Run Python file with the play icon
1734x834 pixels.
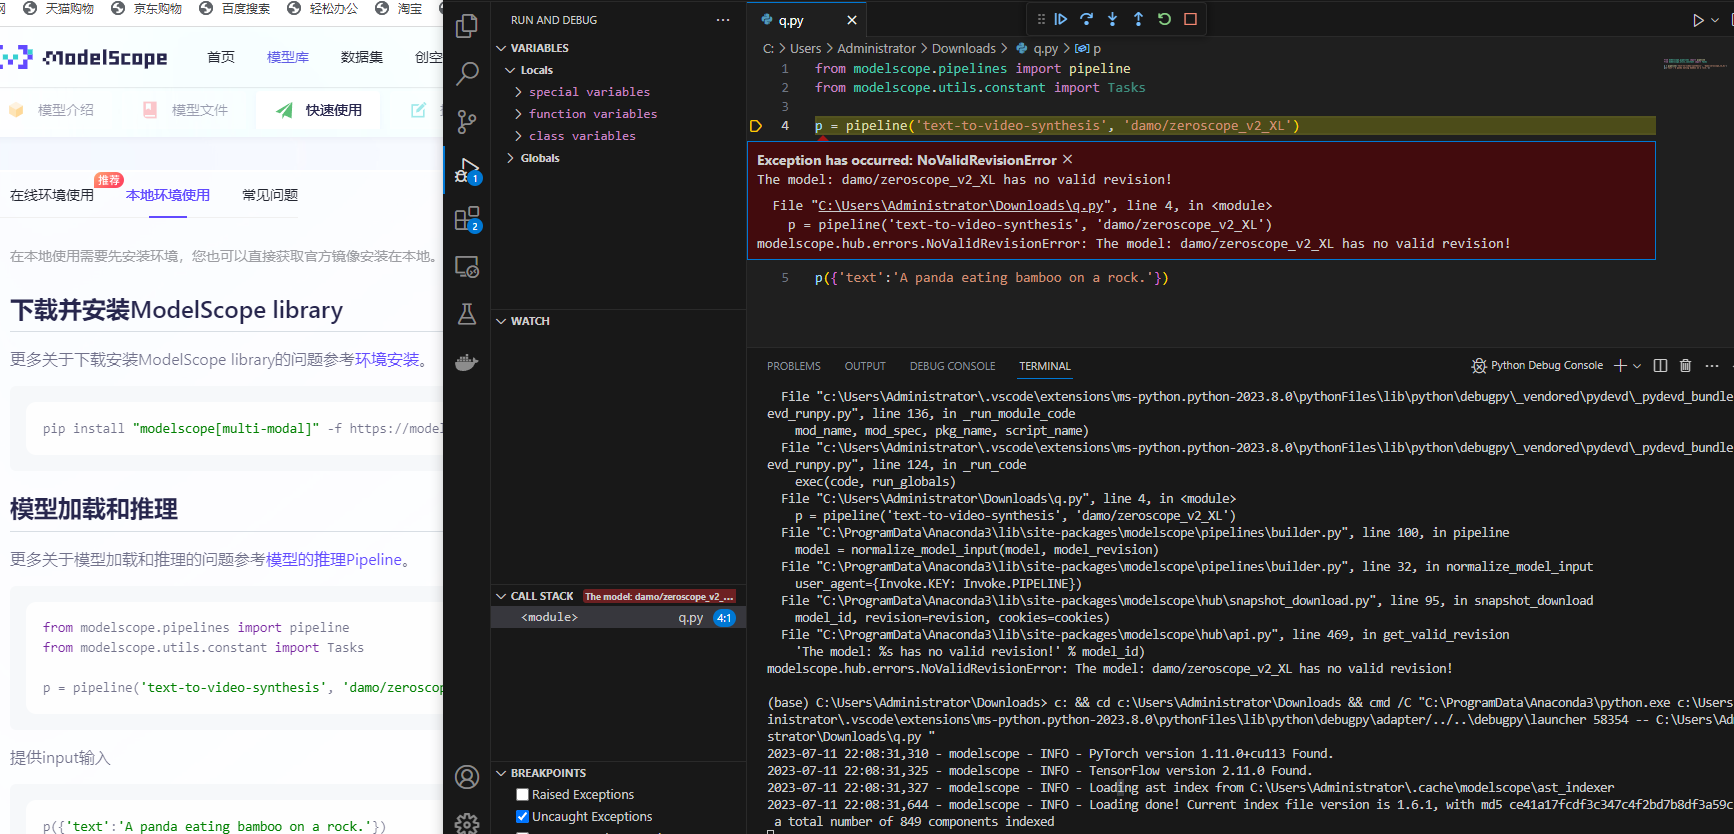pos(1698,20)
